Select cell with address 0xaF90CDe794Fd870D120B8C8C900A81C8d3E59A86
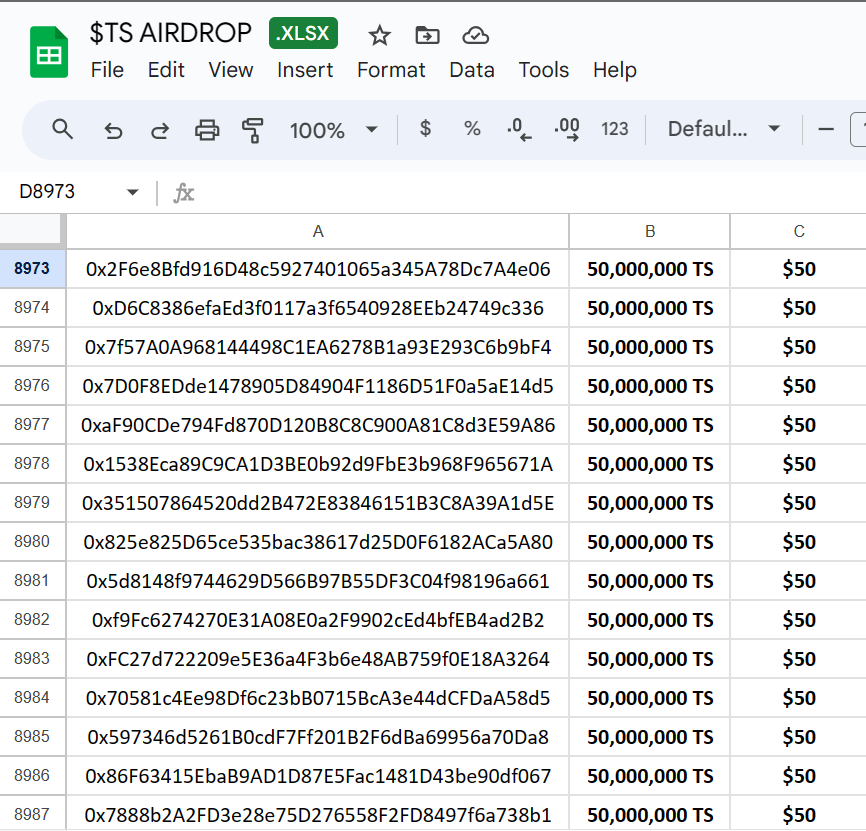866x831 pixels. pyautogui.click(x=318, y=425)
